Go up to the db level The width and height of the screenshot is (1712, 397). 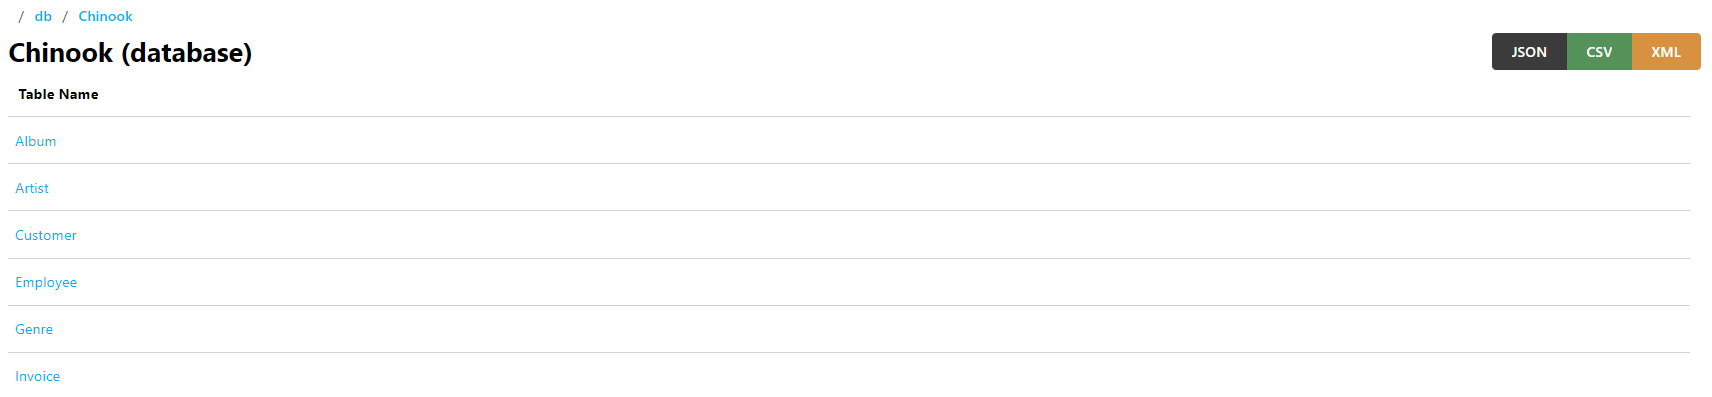pos(43,16)
